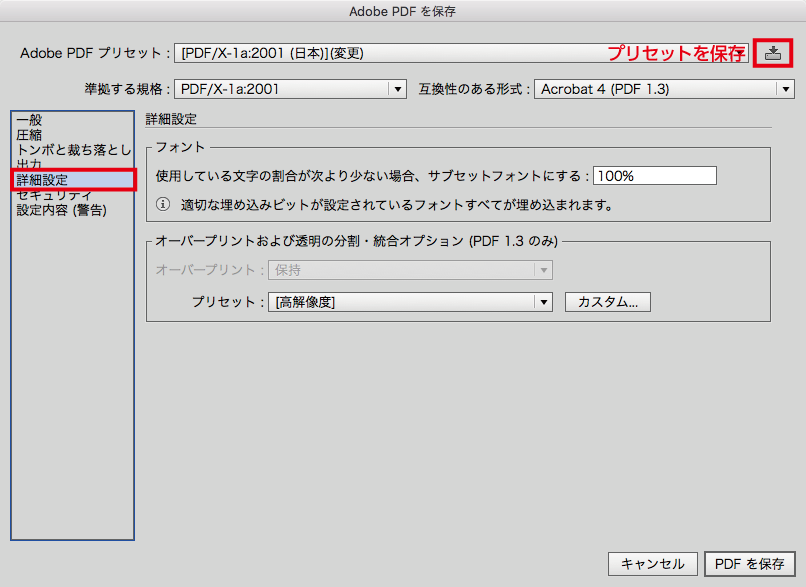Select 詳細設定 in the category list
The height and width of the screenshot is (587, 806).
click(73, 180)
